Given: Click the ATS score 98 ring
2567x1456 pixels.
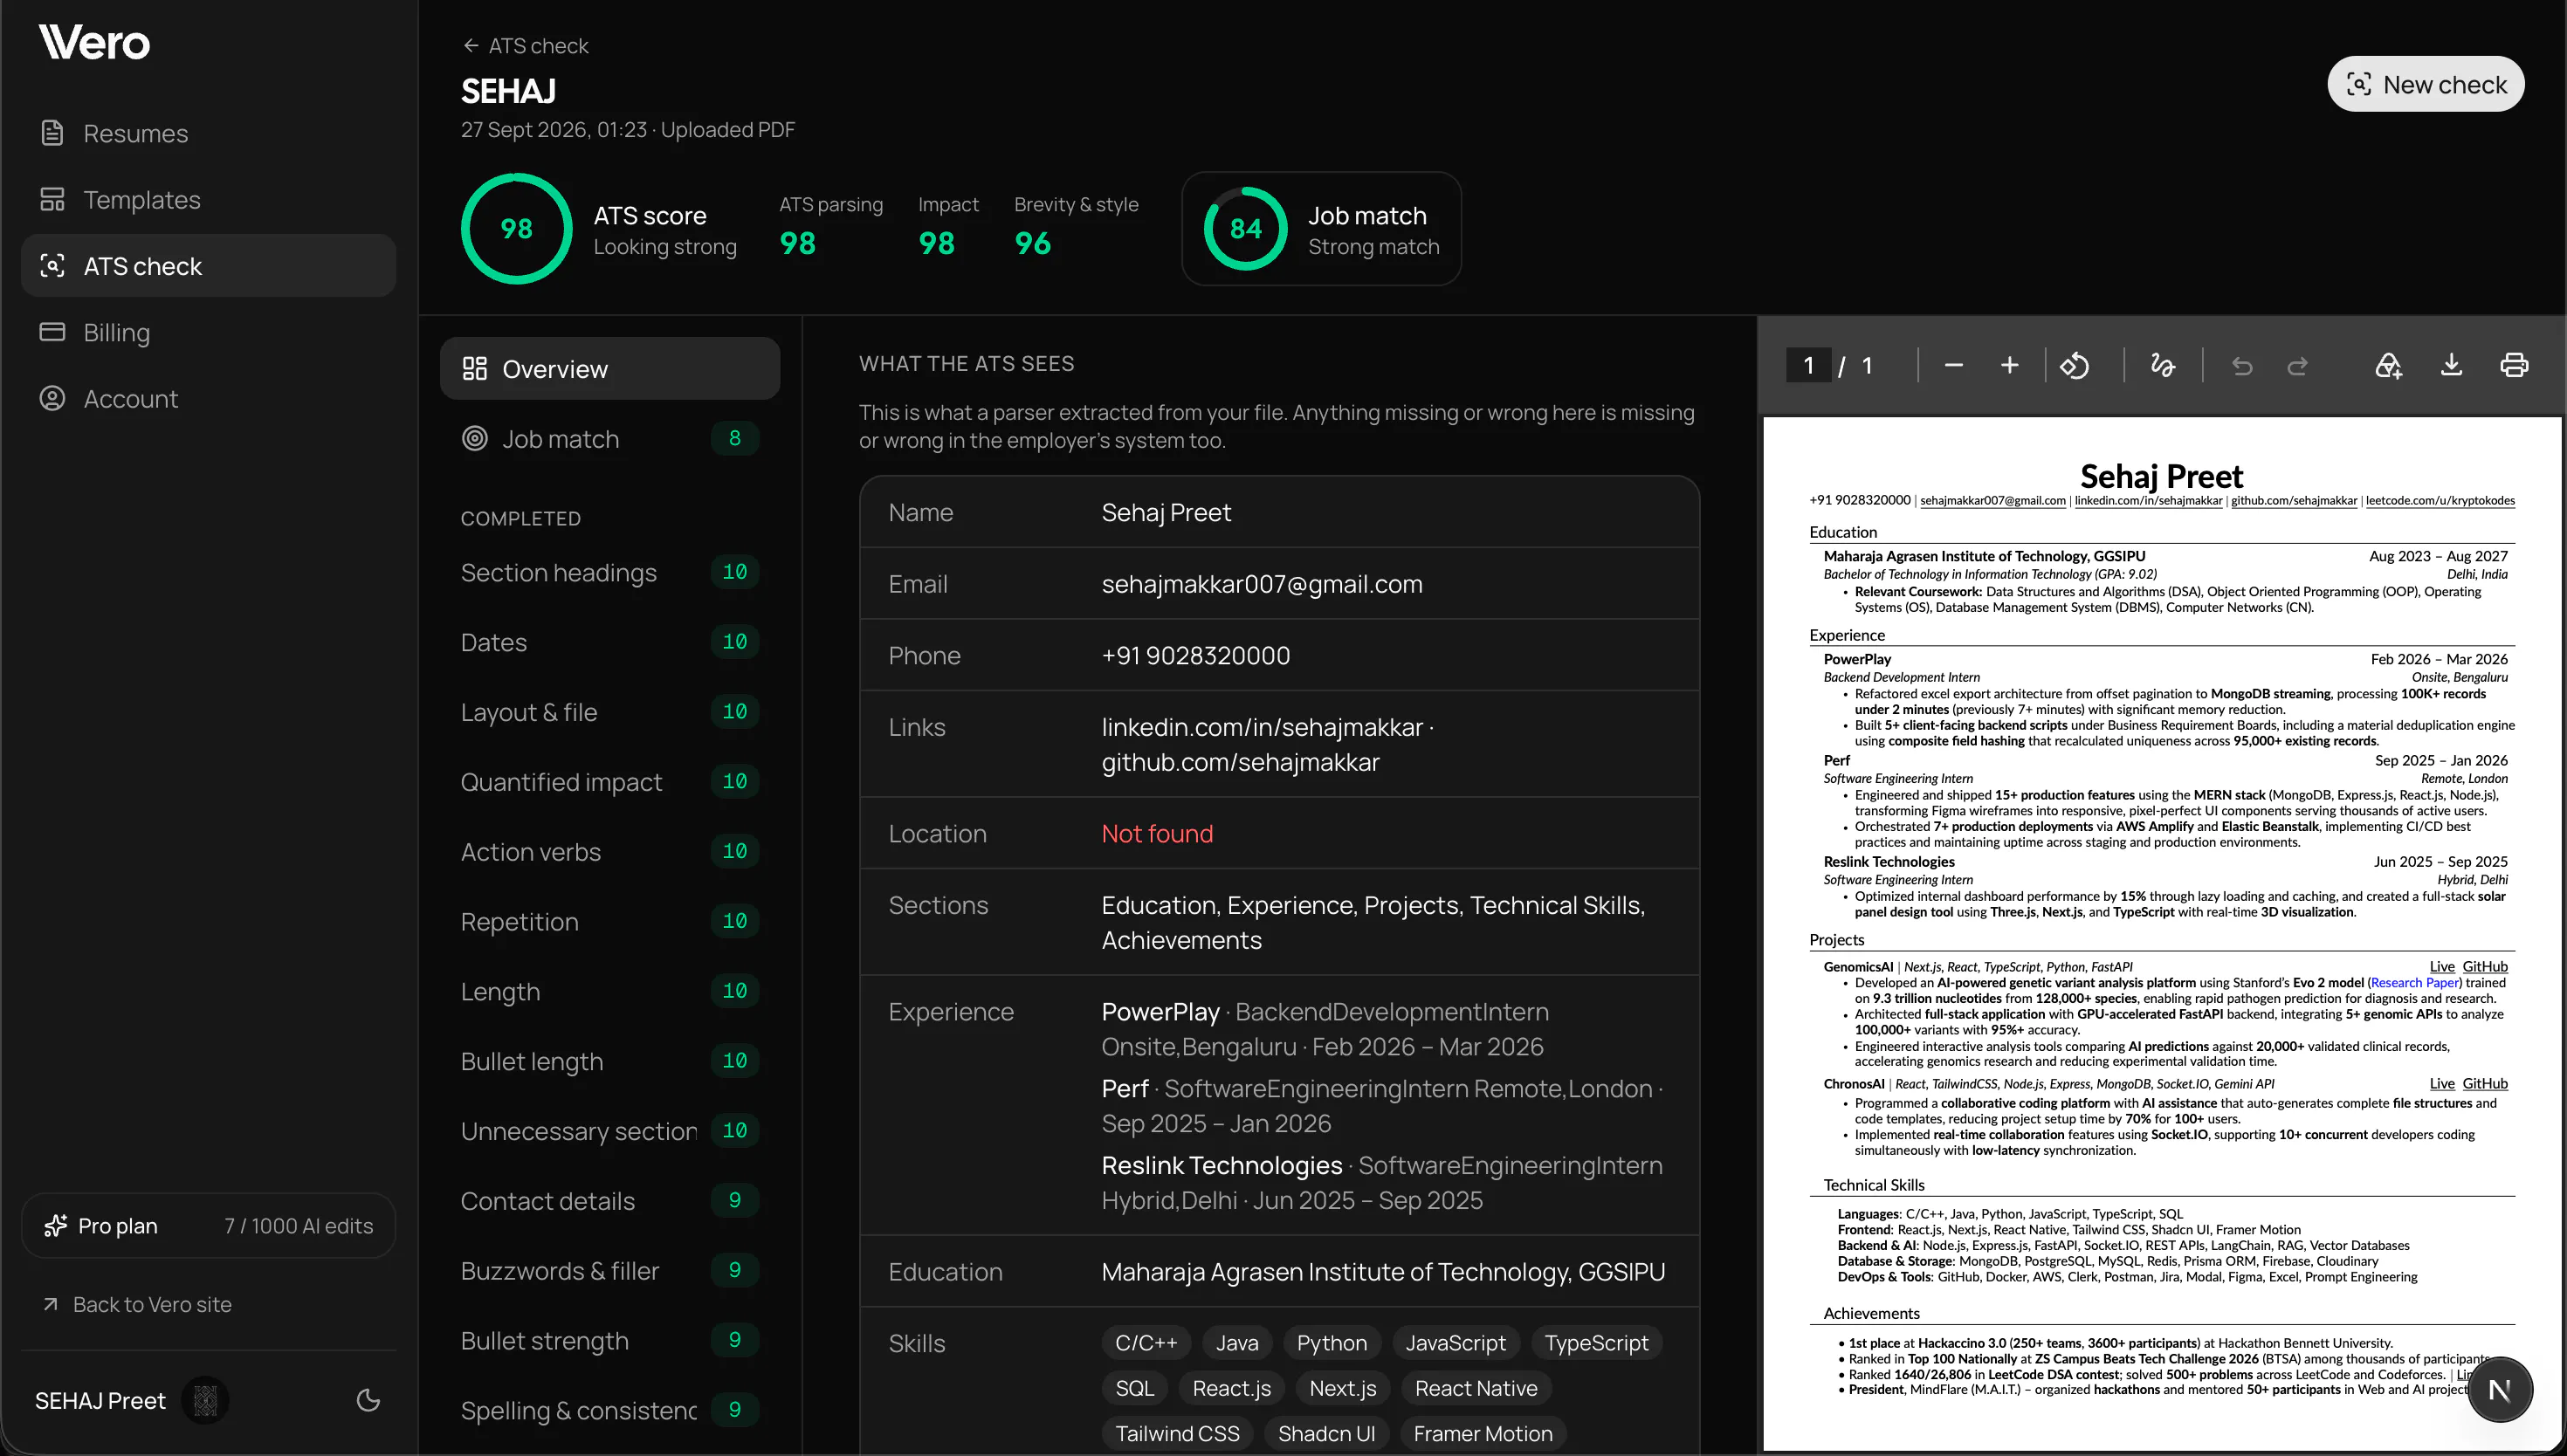Looking at the screenshot, I should click(516, 229).
